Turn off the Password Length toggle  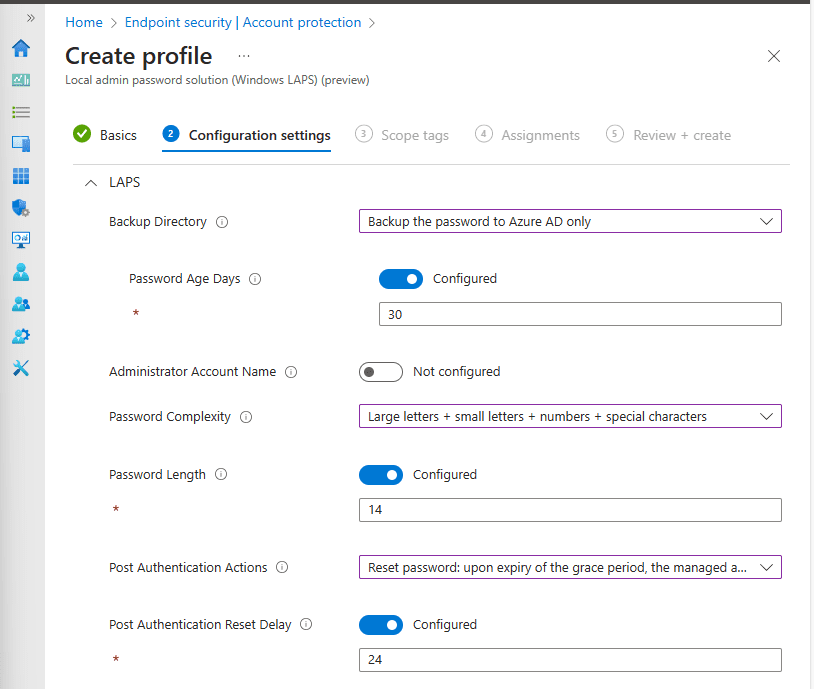pyautogui.click(x=381, y=474)
